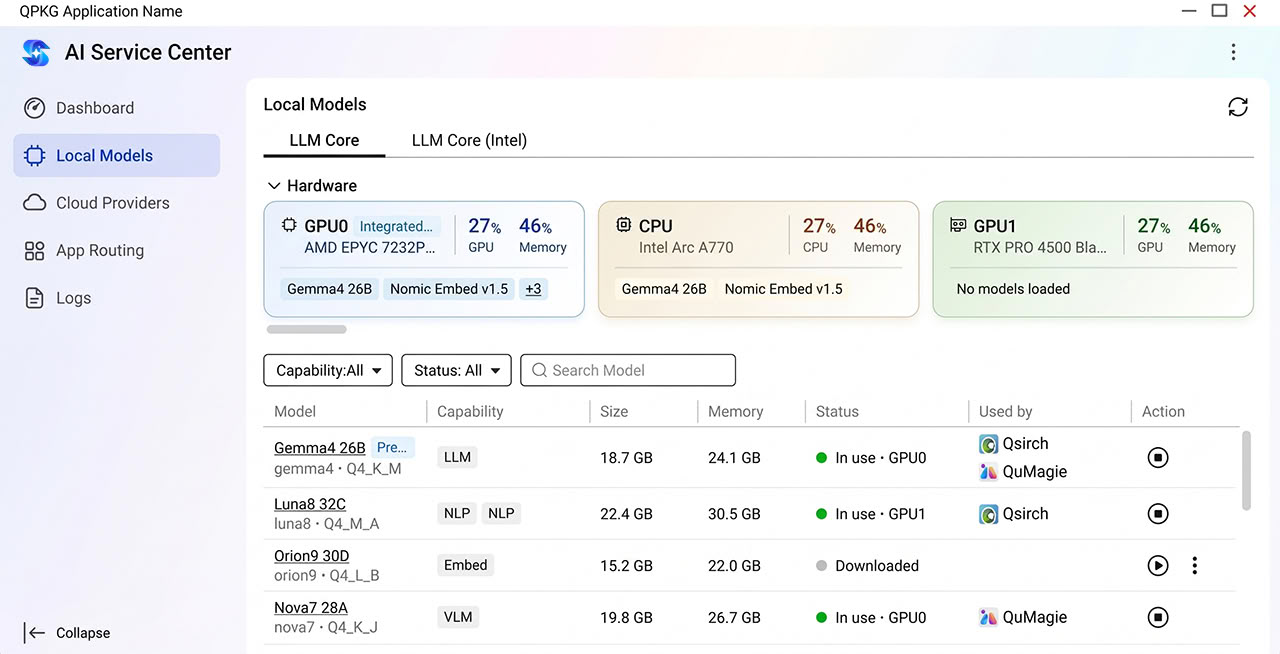Start the Orion9 30D model
Viewport: 1280px width, 654px height.
click(1158, 566)
